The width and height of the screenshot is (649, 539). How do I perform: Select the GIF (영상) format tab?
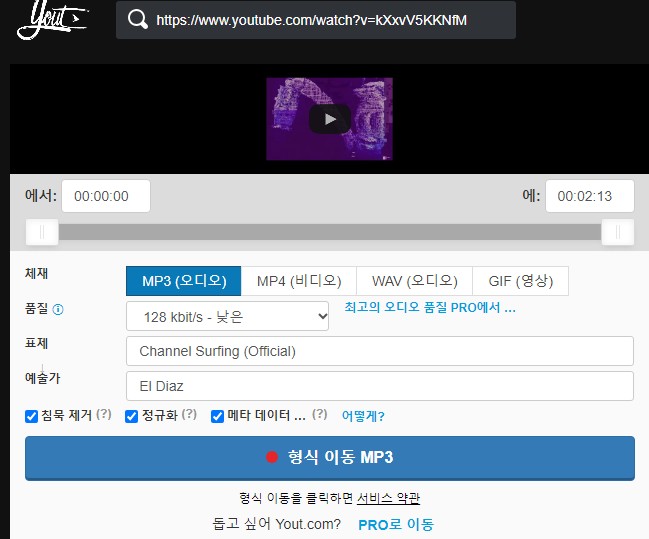pyautogui.click(x=520, y=281)
